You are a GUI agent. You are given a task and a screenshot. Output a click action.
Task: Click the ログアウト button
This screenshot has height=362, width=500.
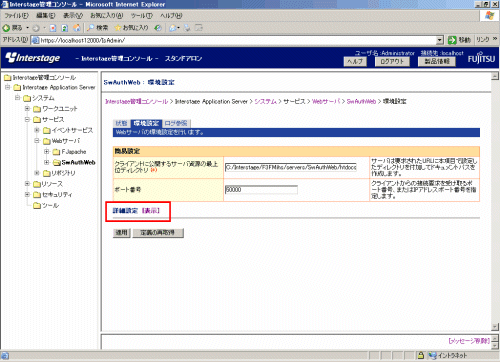[392, 62]
